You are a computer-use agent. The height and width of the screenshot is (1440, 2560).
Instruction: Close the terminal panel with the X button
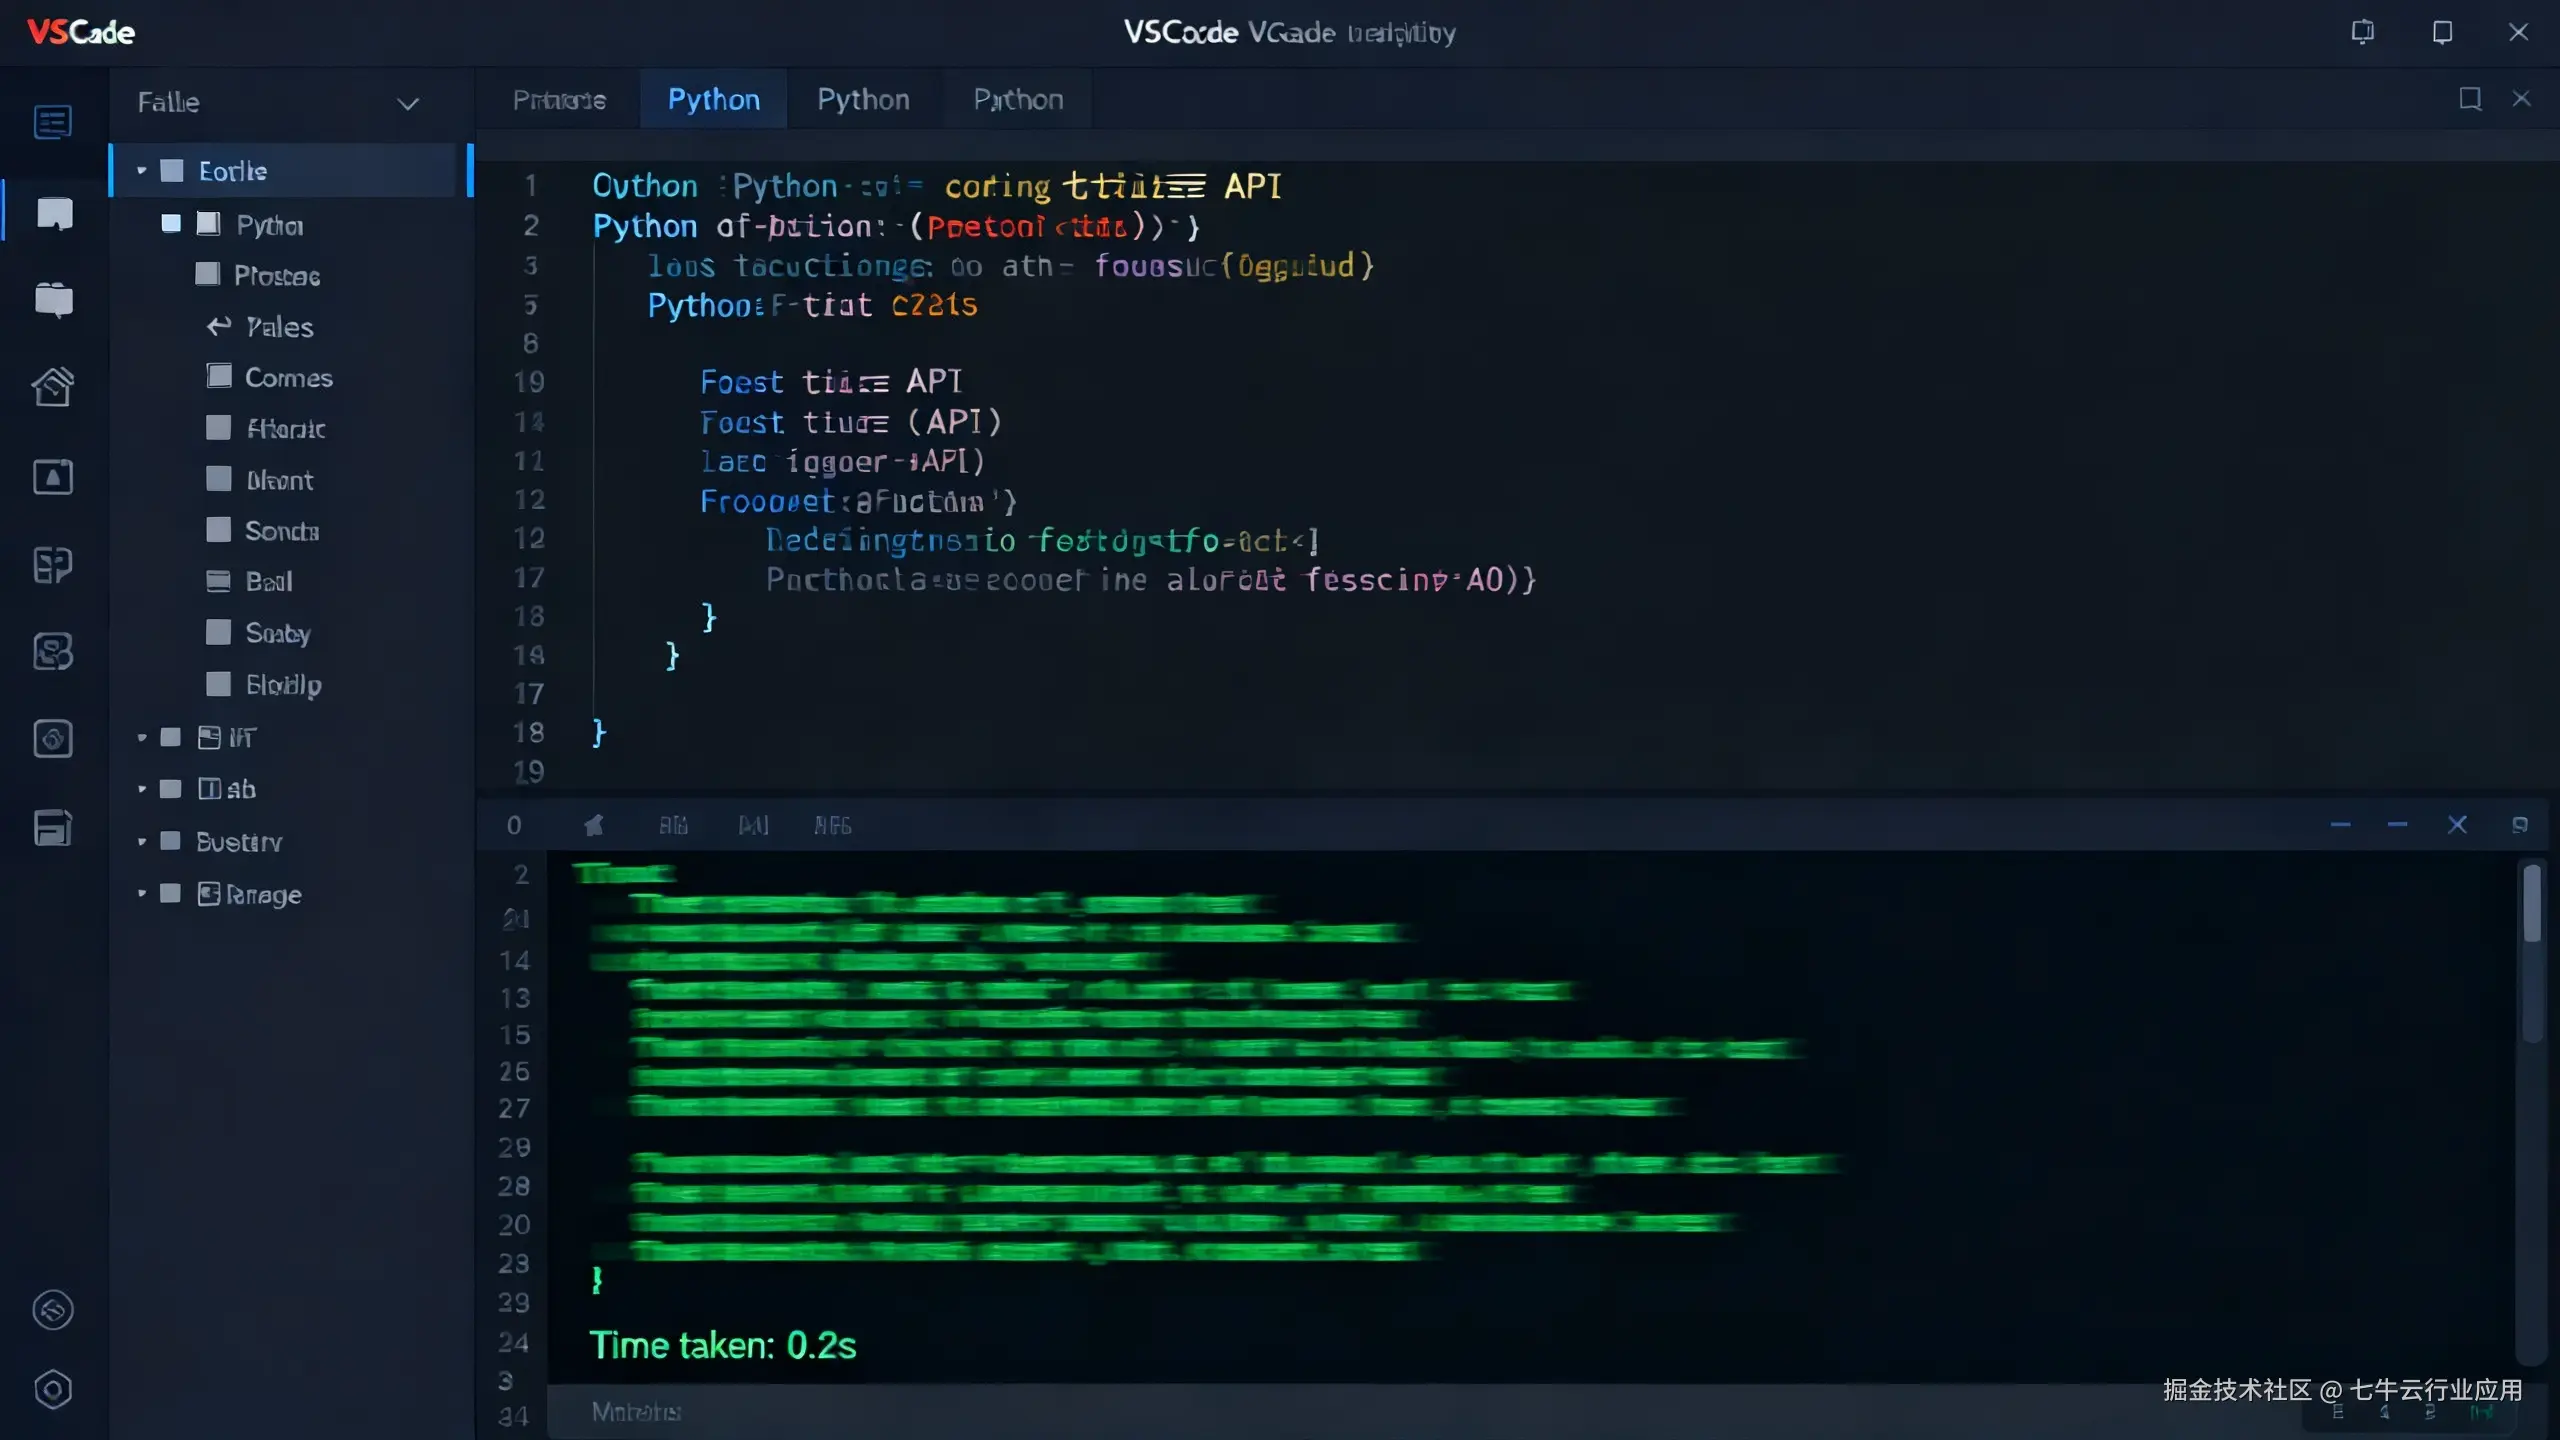[x=2459, y=825]
